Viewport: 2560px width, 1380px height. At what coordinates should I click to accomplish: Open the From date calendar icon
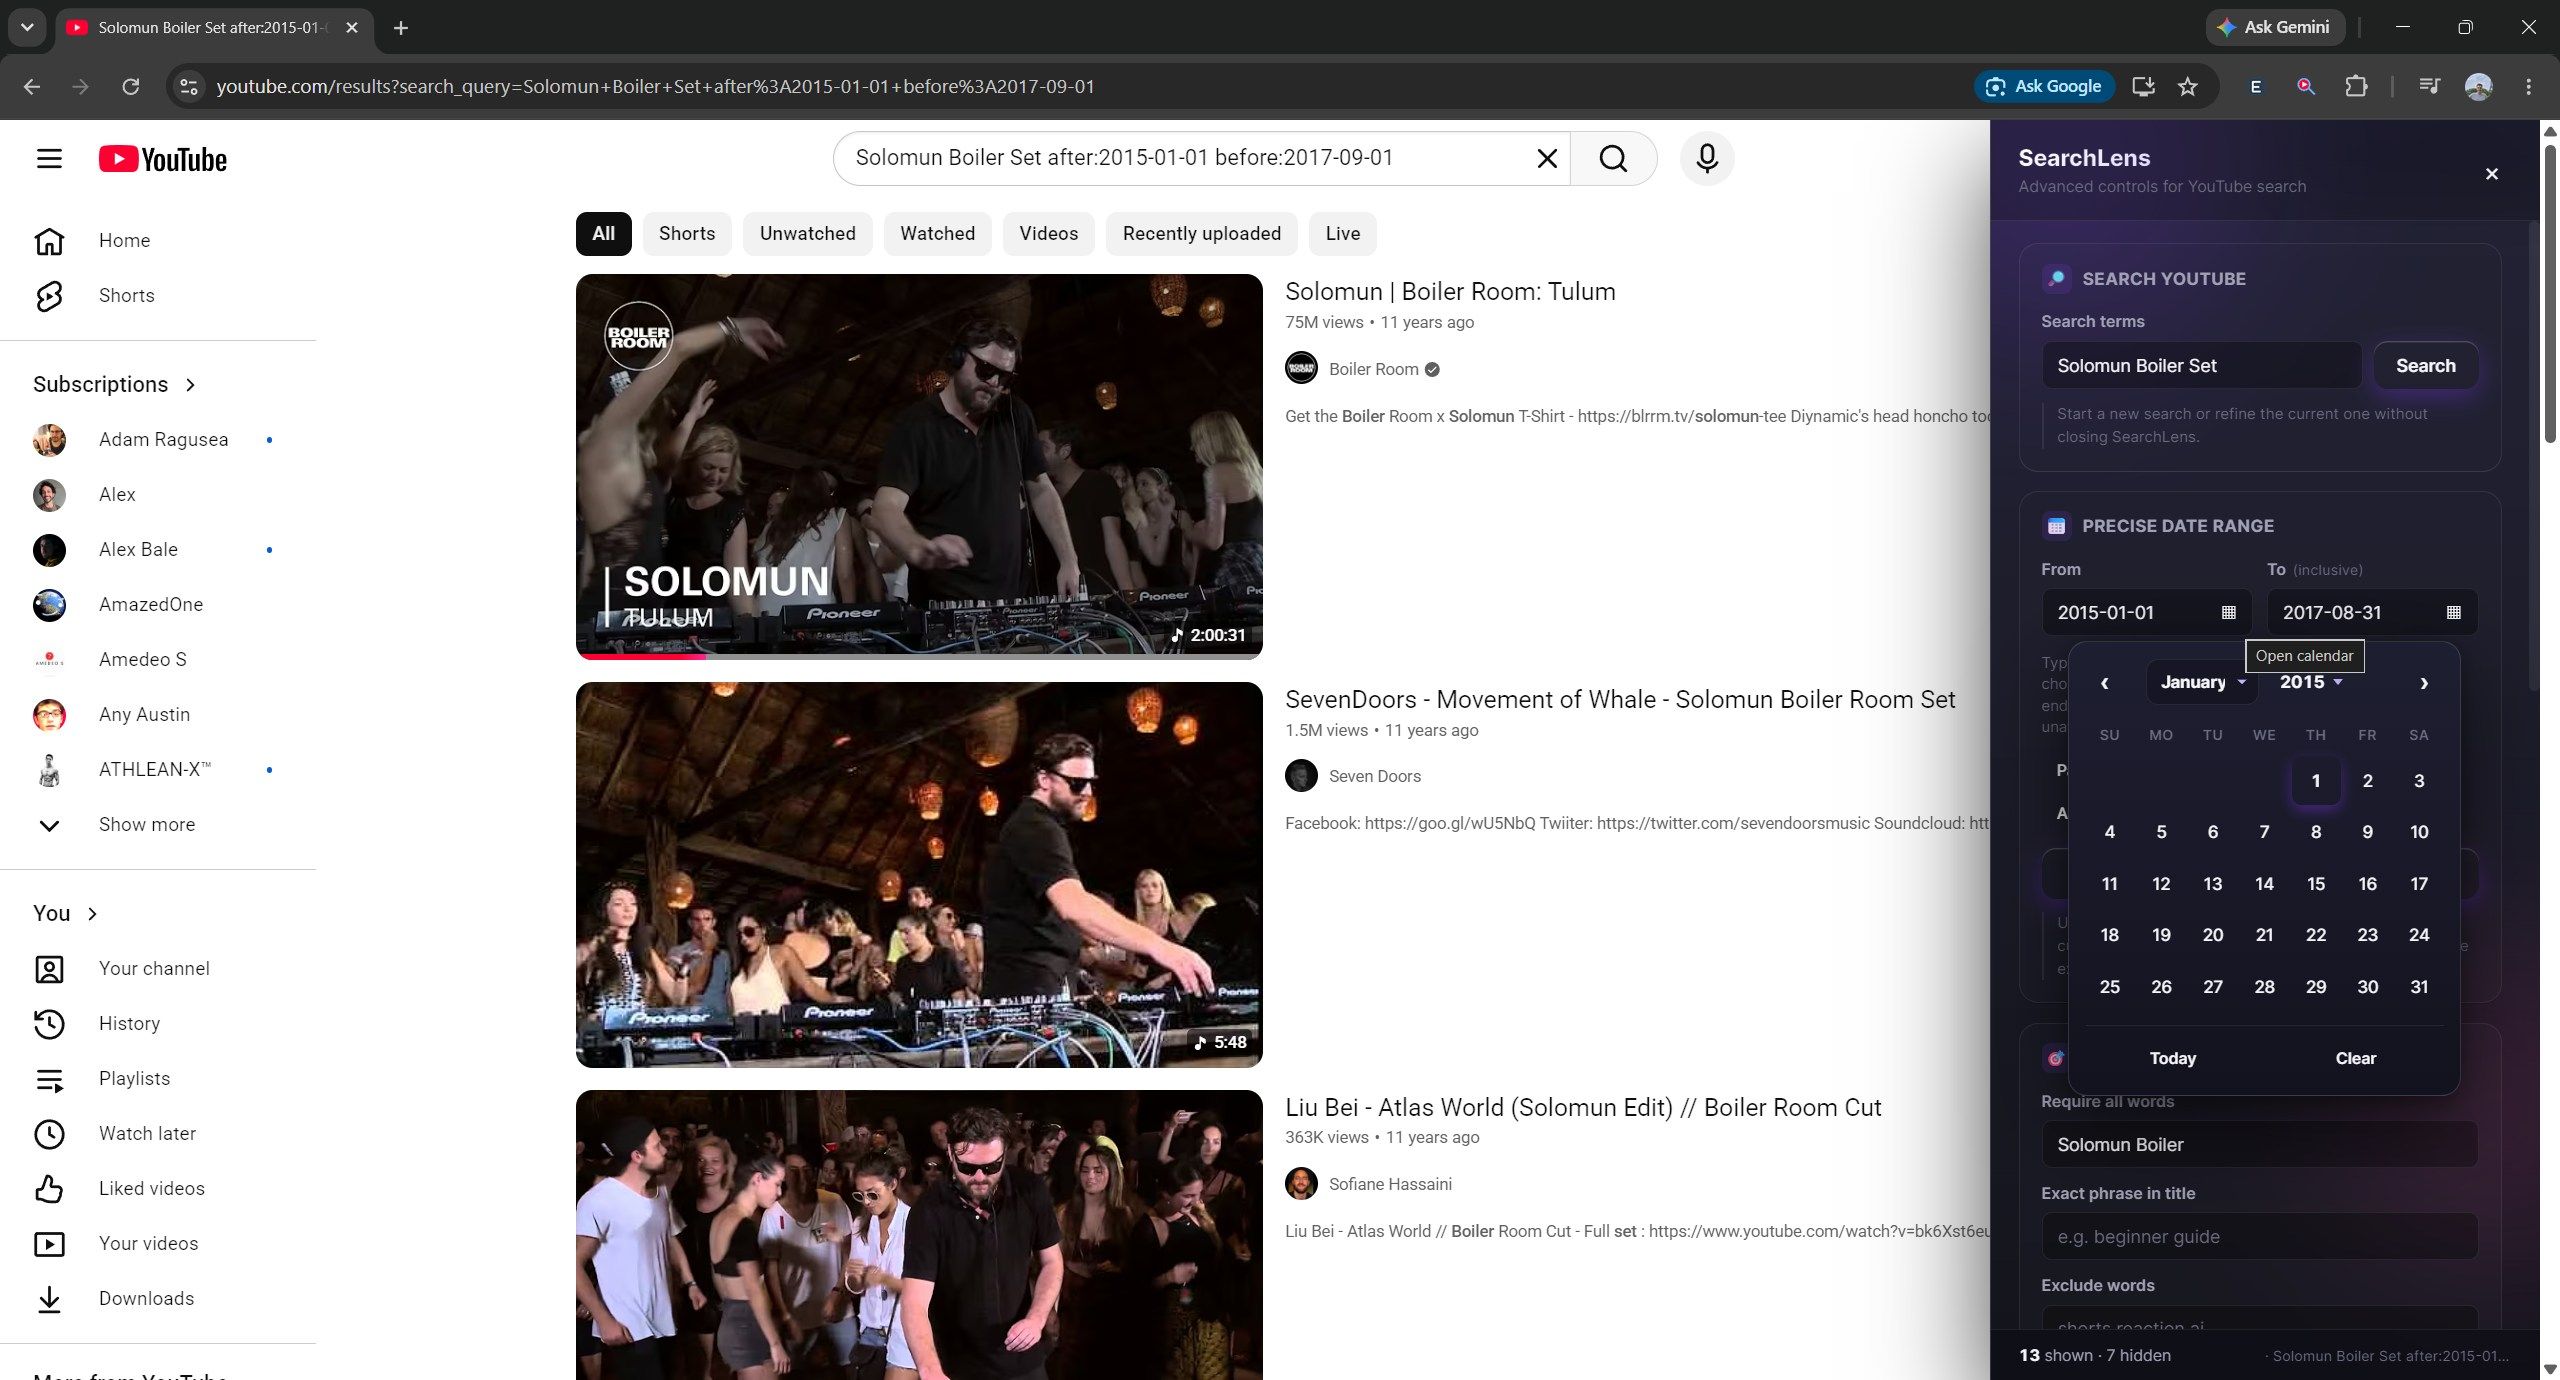2228,612
